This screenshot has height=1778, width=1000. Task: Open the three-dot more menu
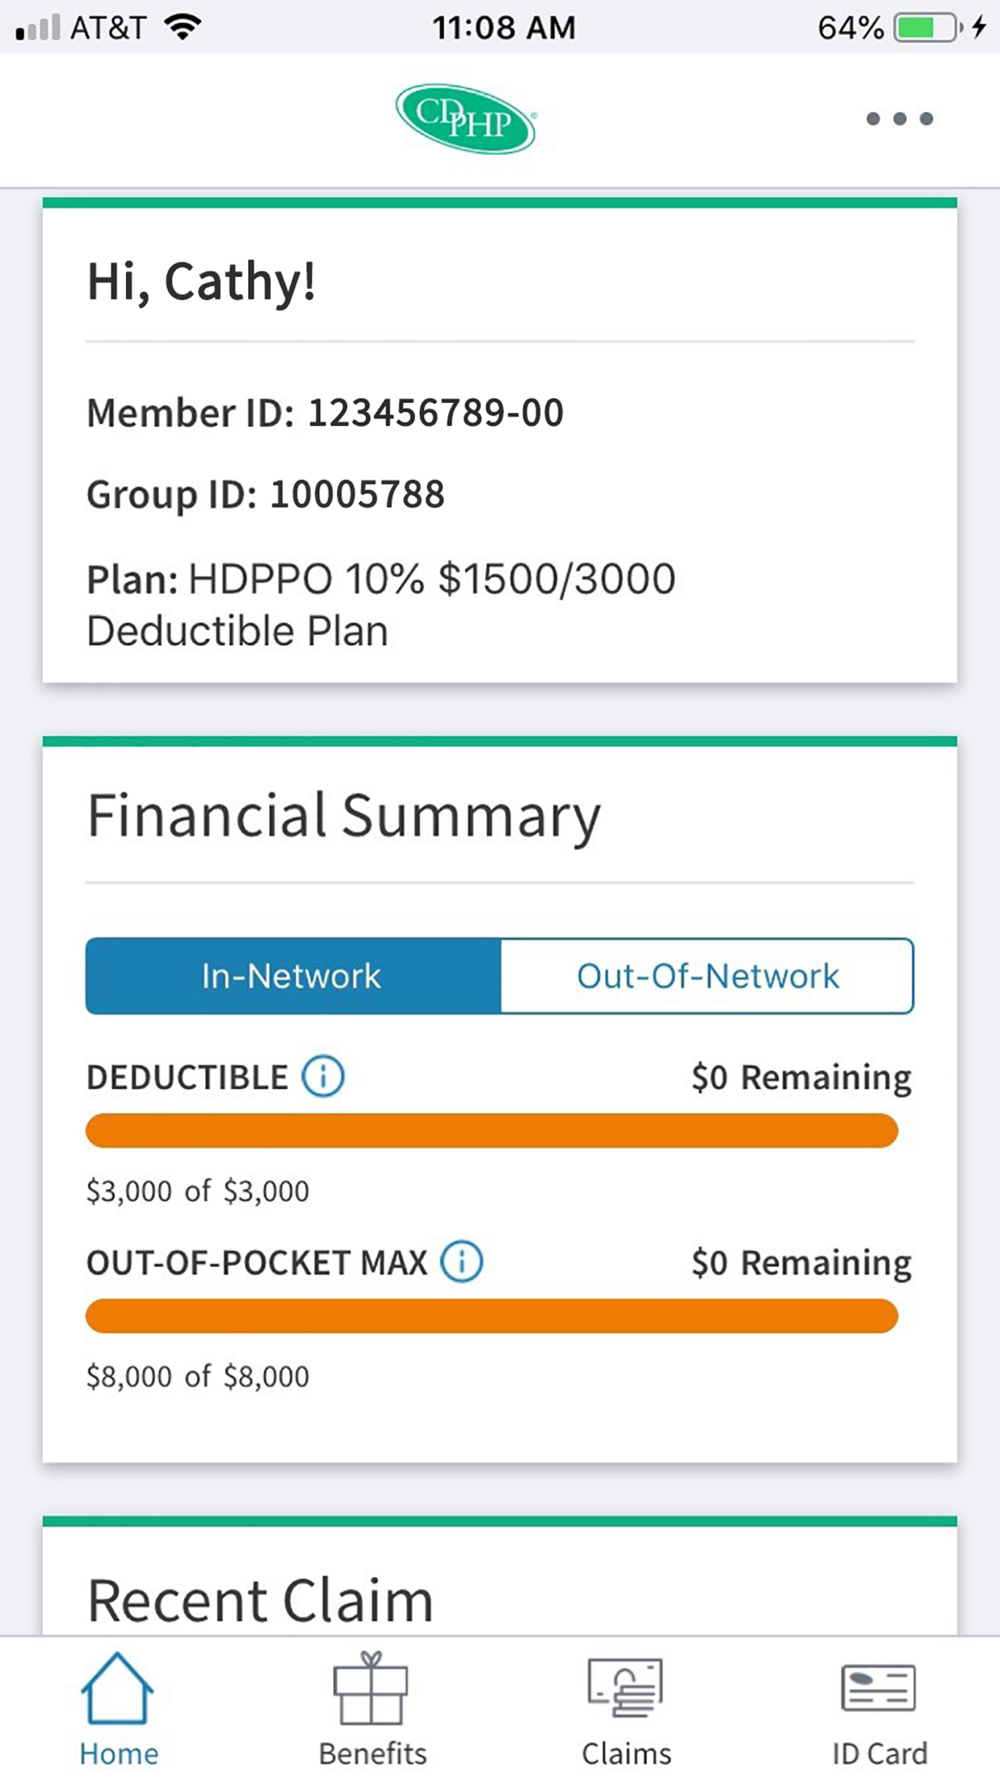tap(899, 119)
